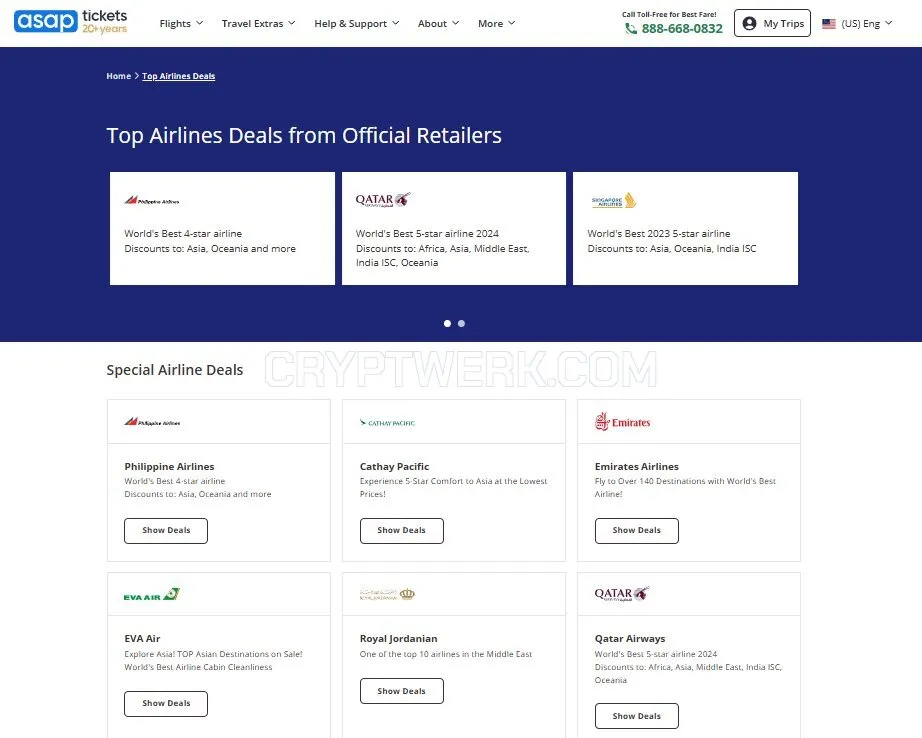Click 'Fly to Over 140 Destinations' description

point(685,487)
